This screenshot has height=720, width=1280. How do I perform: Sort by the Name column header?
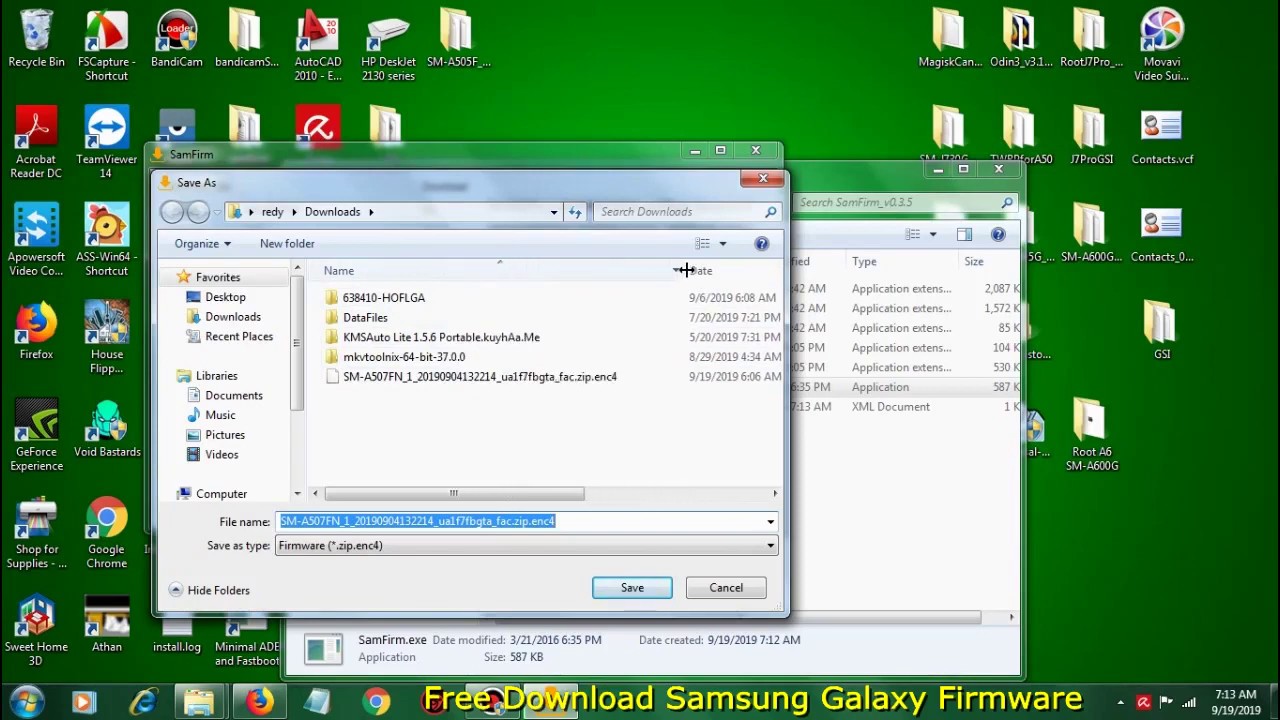click(338, 271)
